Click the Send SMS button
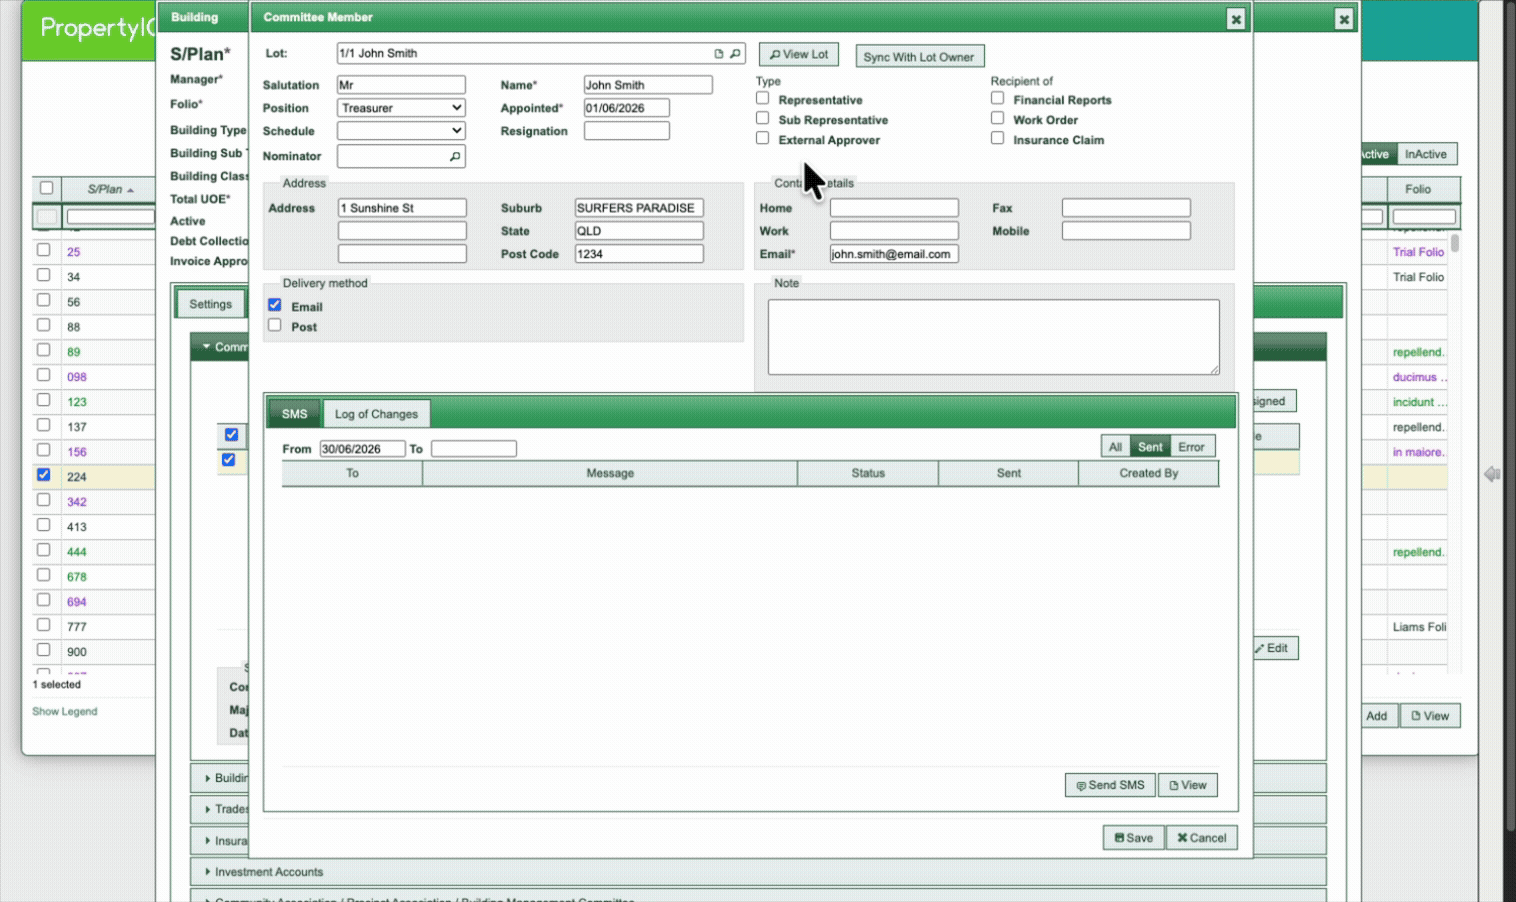1516x902 pixels. coord(1110,785)
